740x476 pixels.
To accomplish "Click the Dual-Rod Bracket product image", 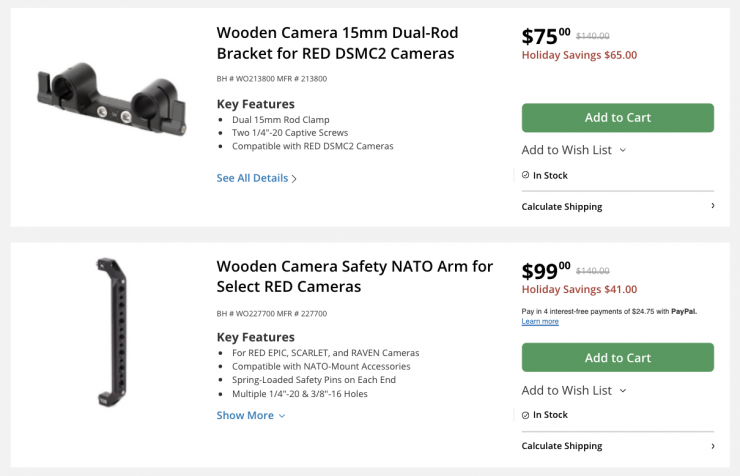I will (110, 103).
